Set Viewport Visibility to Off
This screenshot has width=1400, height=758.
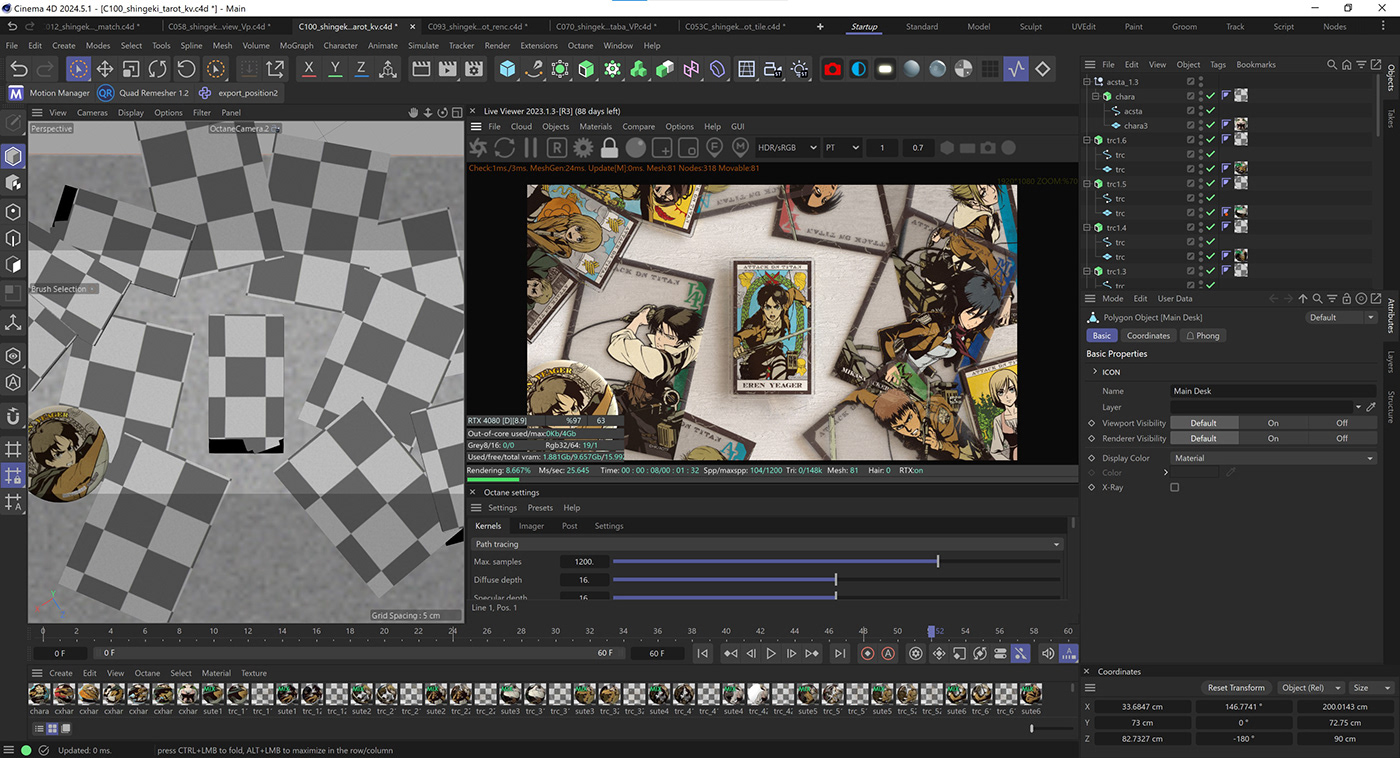coord(1342,423)
